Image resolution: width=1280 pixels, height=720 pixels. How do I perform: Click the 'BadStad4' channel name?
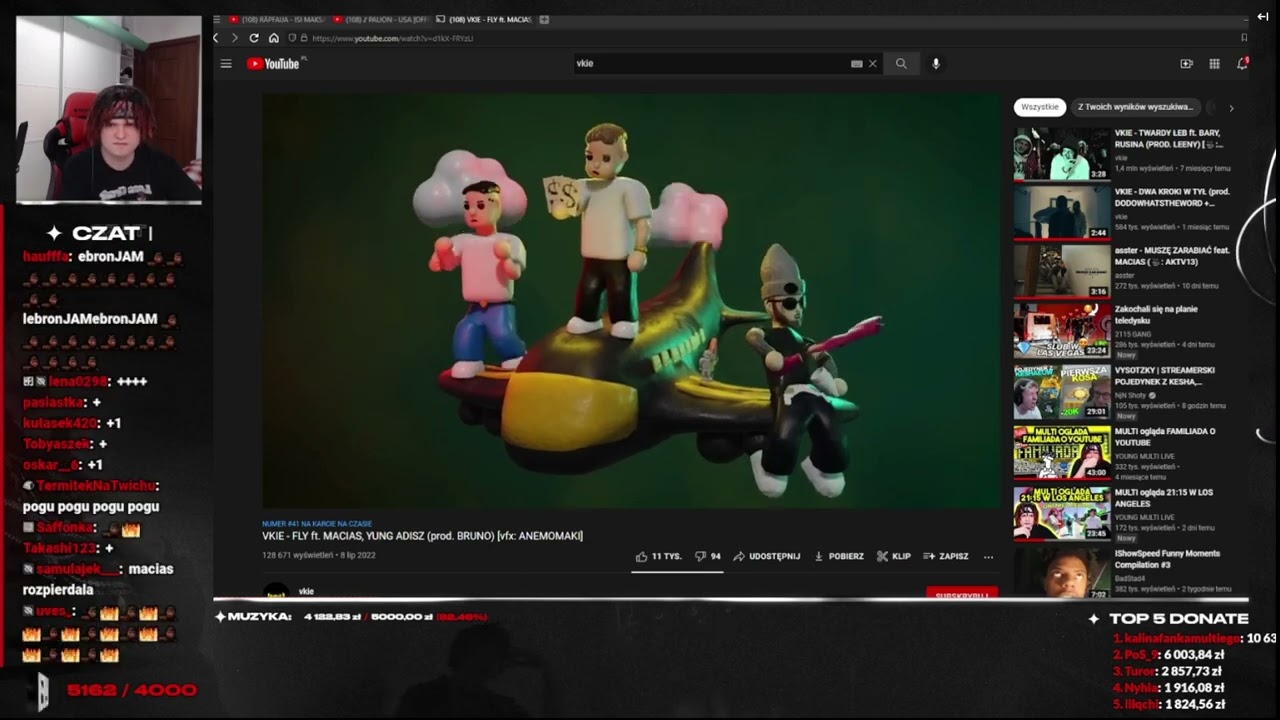(1130, 578)
